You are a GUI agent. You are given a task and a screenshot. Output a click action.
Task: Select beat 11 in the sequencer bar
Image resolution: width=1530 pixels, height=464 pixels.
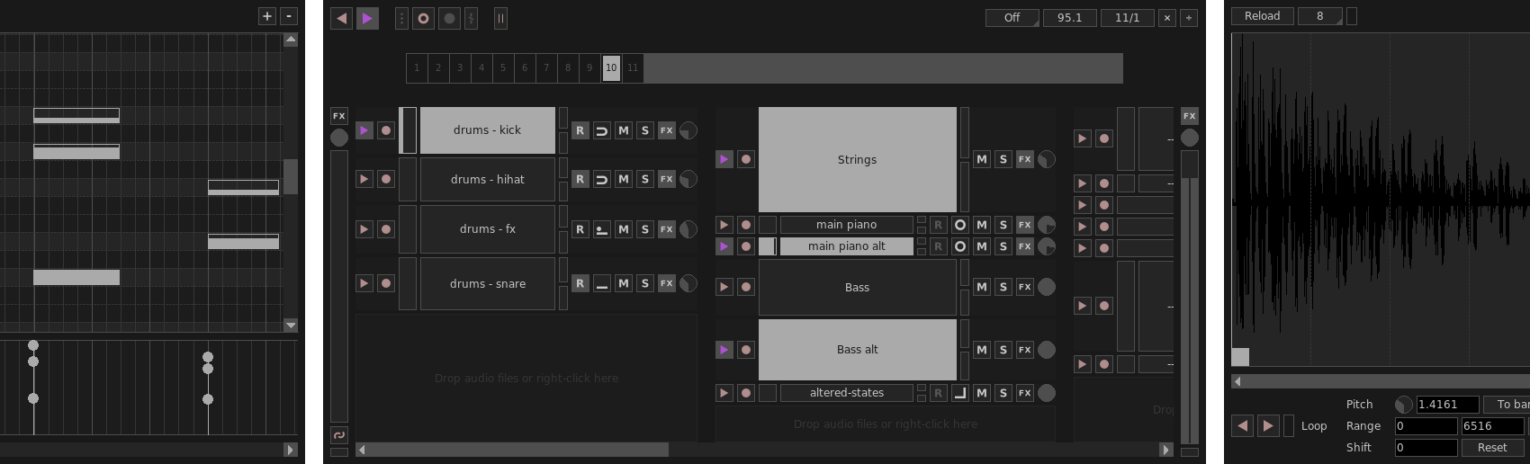tap(632, 68)
